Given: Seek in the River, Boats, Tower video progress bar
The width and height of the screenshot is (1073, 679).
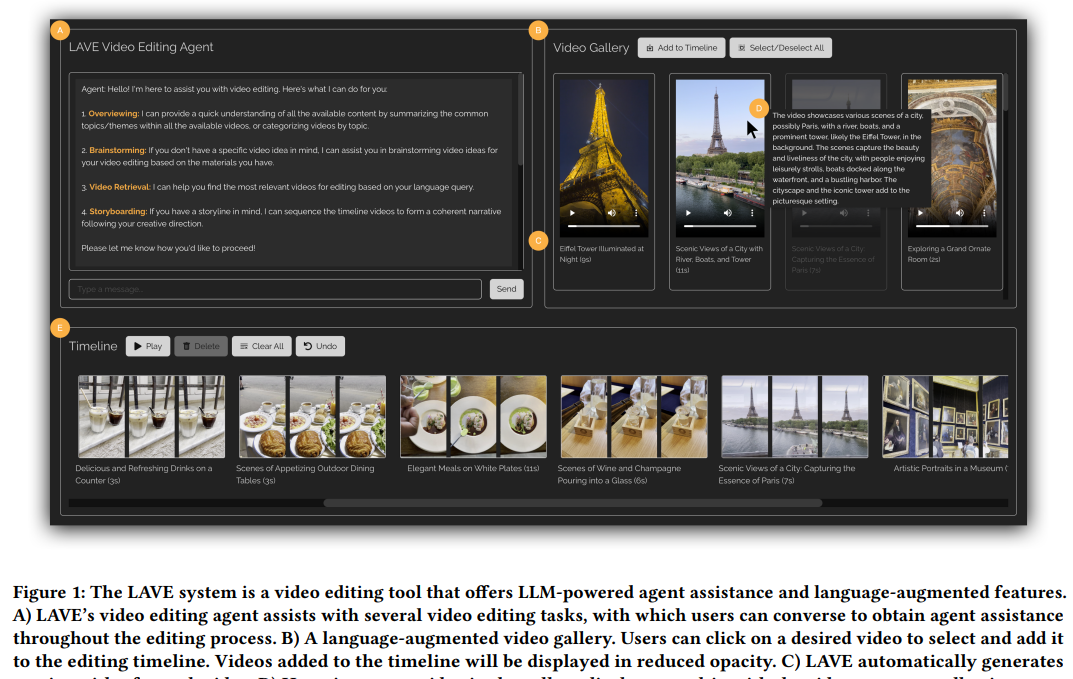Looking at the screenshot, I should [x=720, y=225].
